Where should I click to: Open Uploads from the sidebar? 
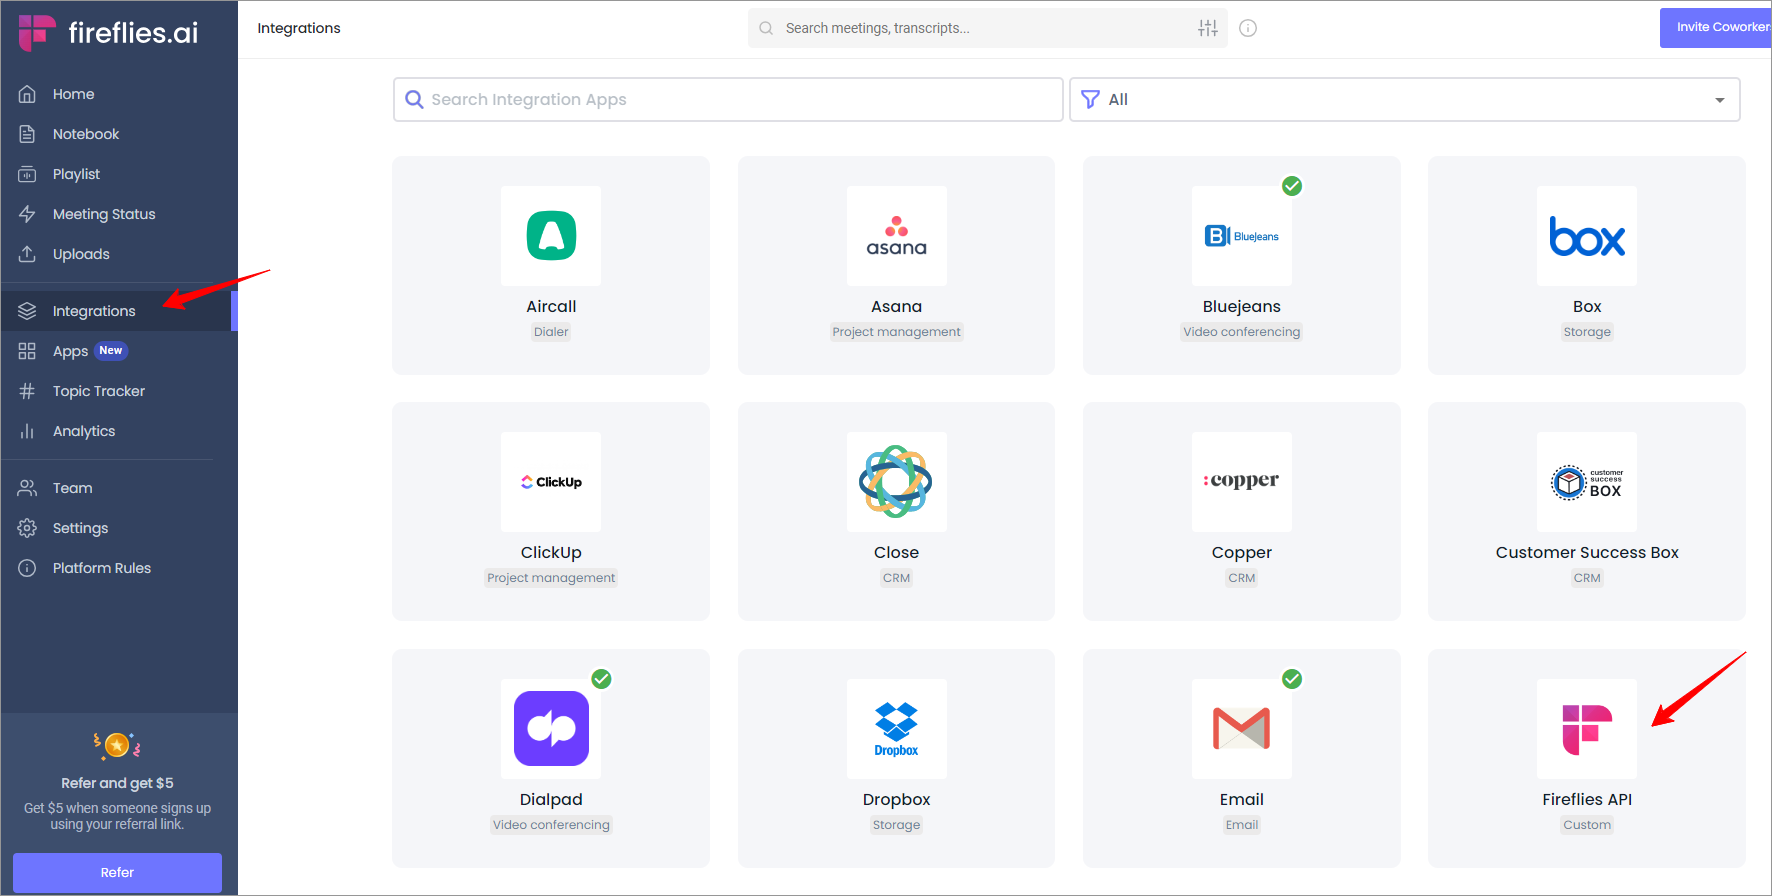click(x=81, y=254)
